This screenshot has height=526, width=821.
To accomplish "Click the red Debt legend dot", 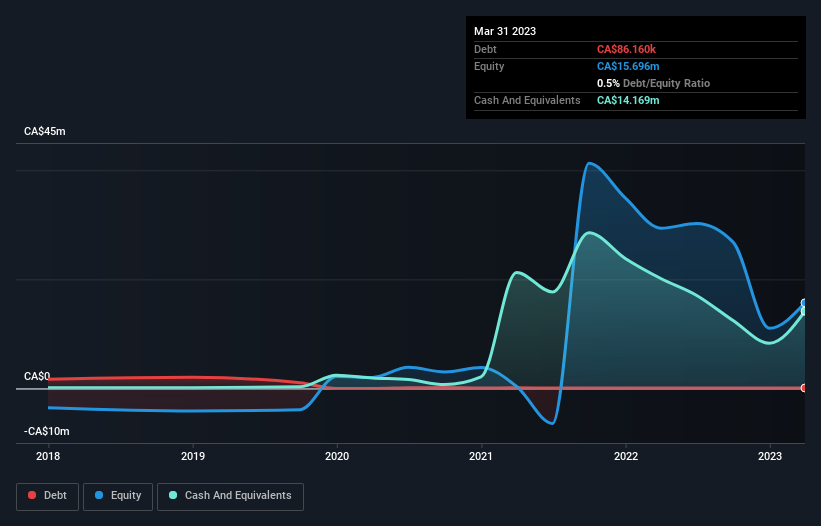I will 32,495.
